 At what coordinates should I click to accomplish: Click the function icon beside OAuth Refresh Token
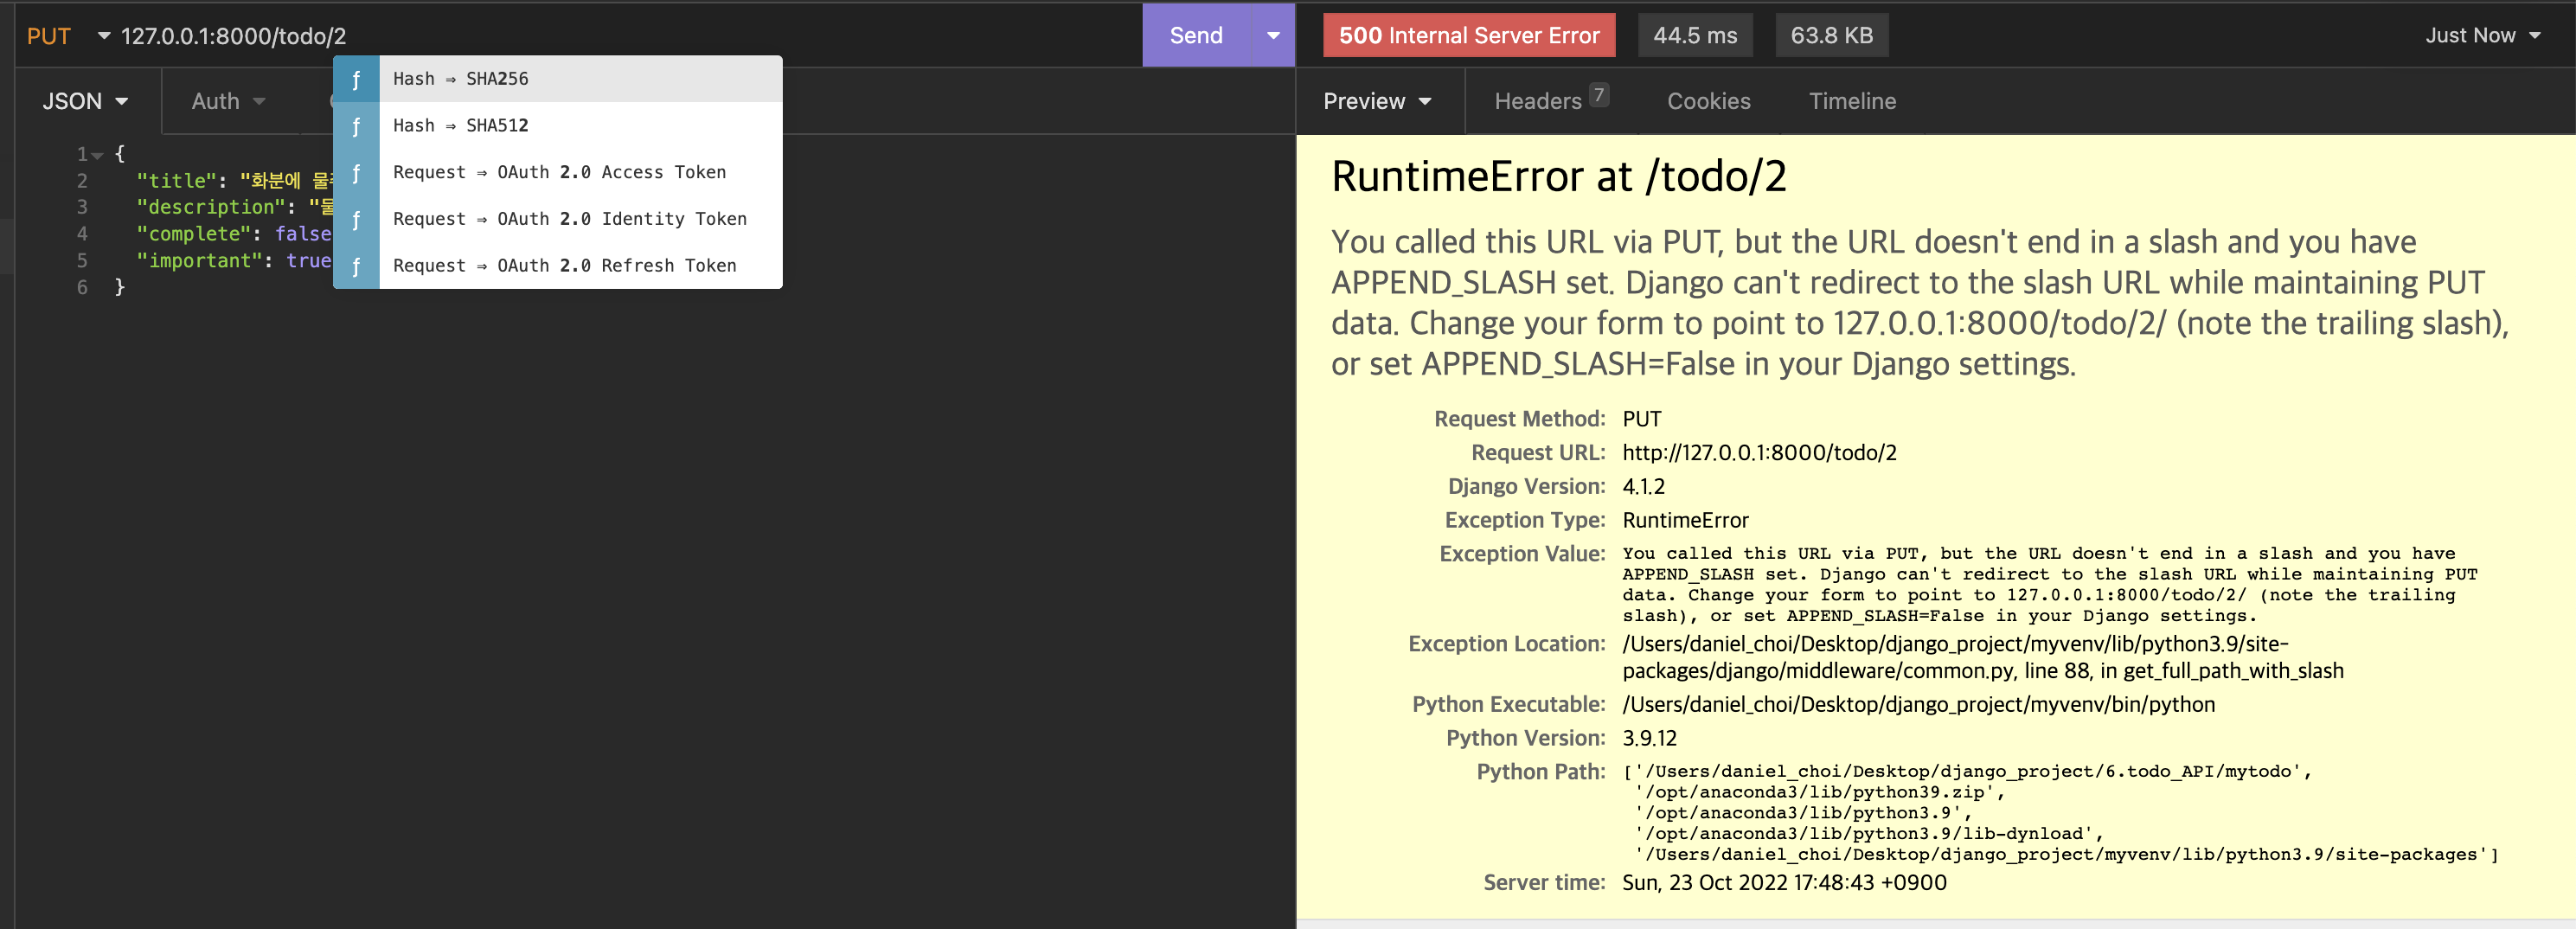(356, 266)
